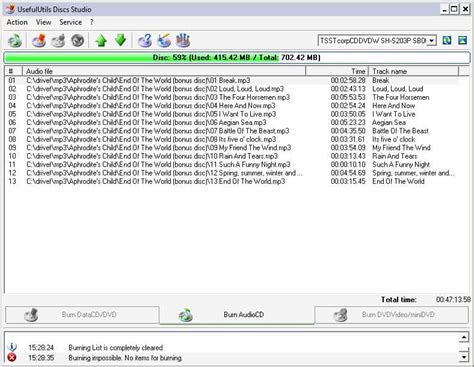This screenshot has height=367, width=474.
Task: Select the 09 My Friend The Wind.mp3 file
Action: (159, 148)
